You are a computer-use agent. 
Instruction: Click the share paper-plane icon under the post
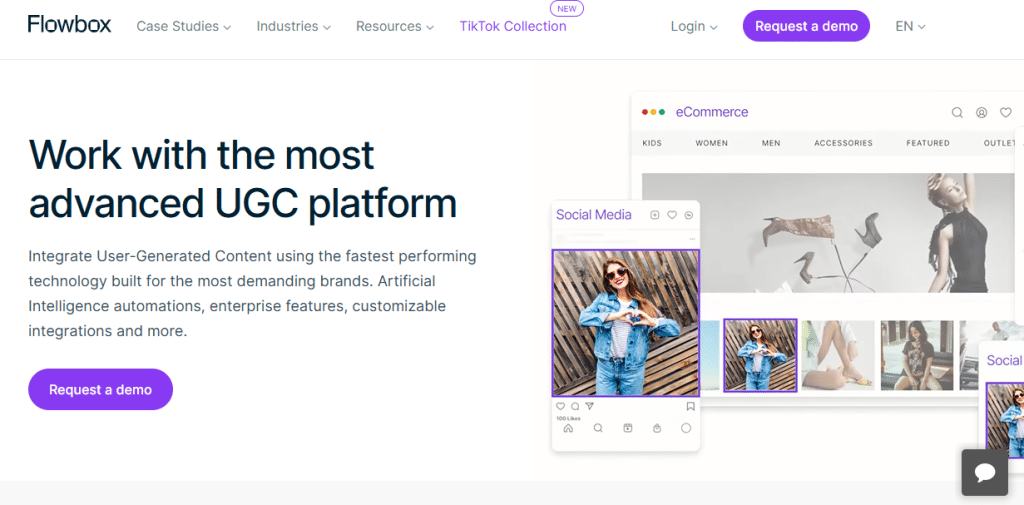point(590,407)
